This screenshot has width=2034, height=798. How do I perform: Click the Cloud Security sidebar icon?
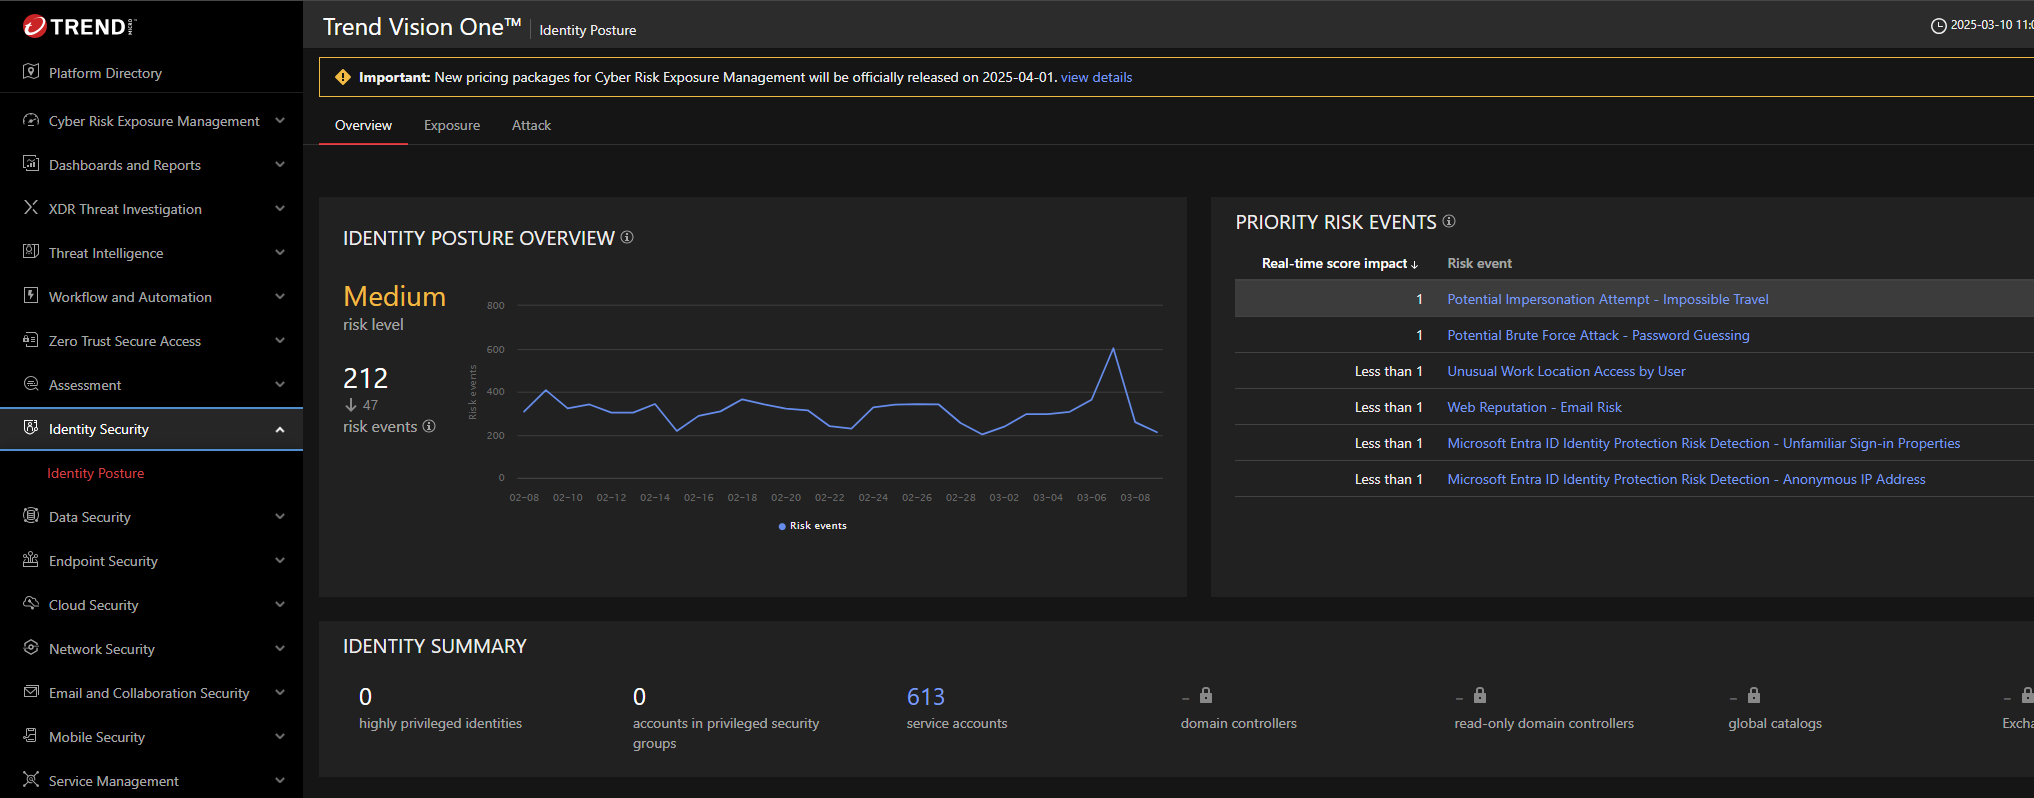click(x=31, y=604)
